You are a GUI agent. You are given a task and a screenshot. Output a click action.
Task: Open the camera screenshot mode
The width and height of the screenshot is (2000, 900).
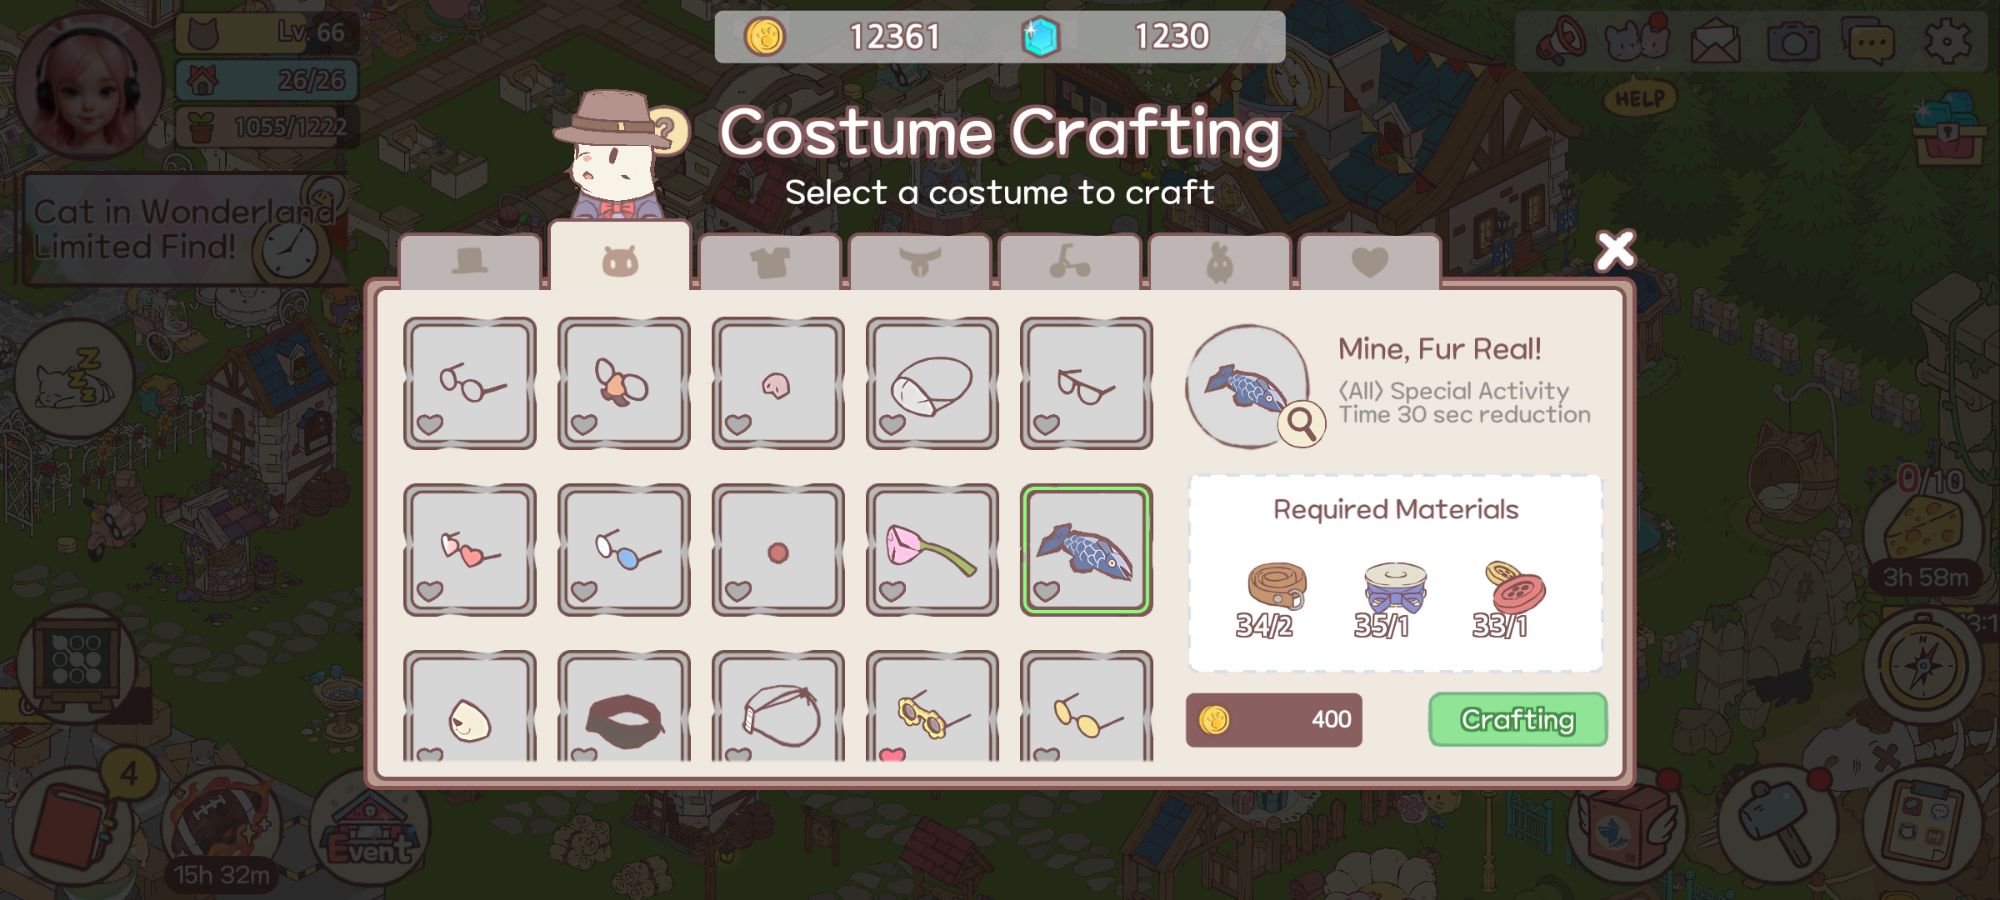[1793, 42]
